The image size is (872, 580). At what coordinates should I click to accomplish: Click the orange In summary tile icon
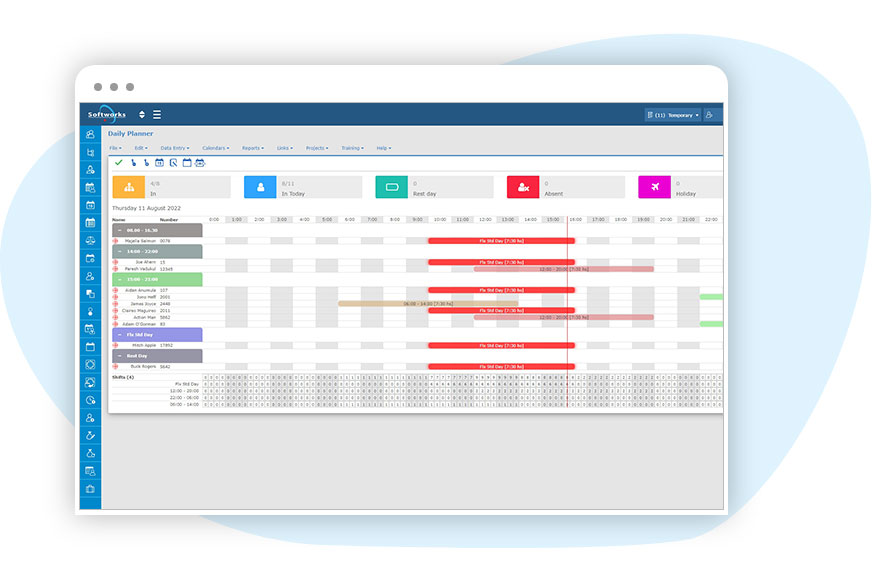(x=129, y=187)
